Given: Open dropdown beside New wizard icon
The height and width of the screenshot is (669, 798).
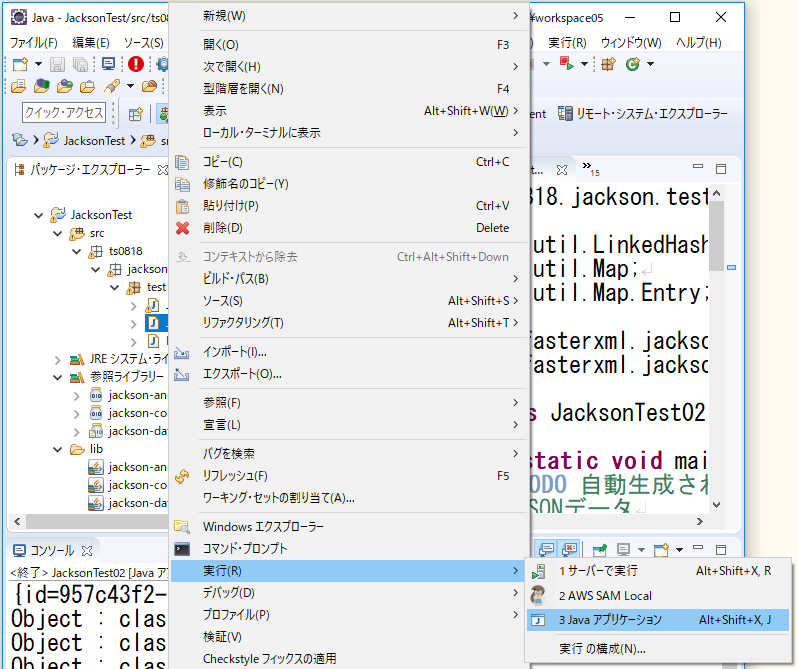Looking at the screenshot, I should [39, 64].
